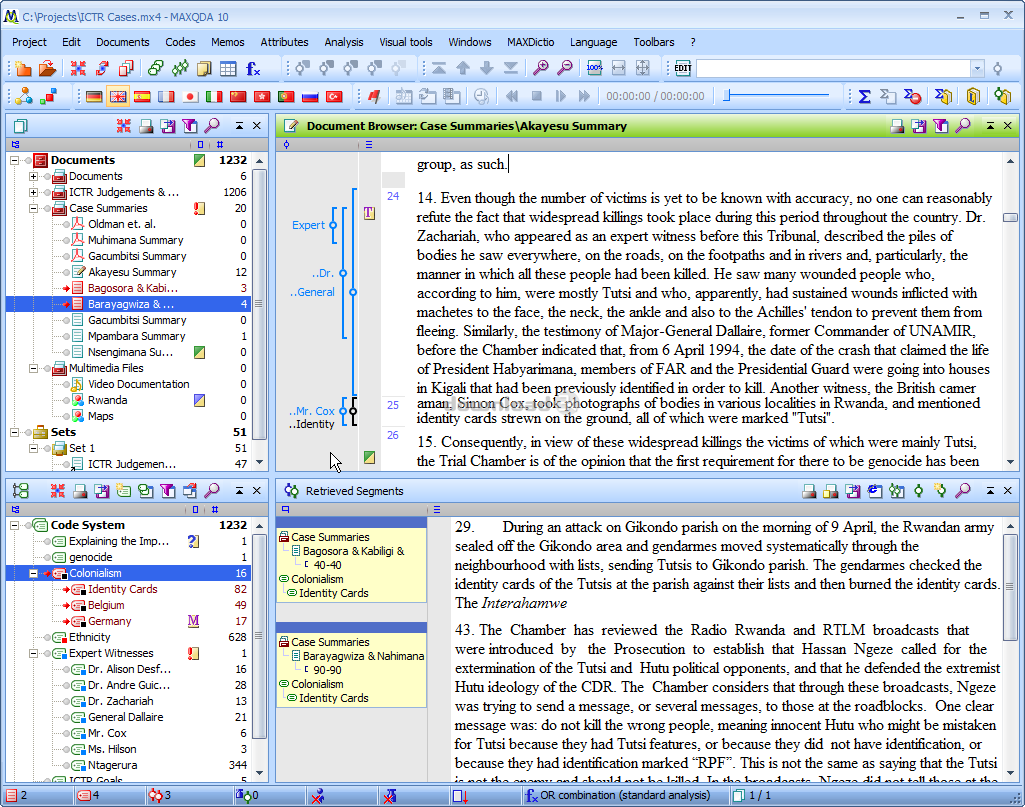Click the New Project icon in toolbar
Viewport: 1025px width, 807px height.
tap(23, 68)
